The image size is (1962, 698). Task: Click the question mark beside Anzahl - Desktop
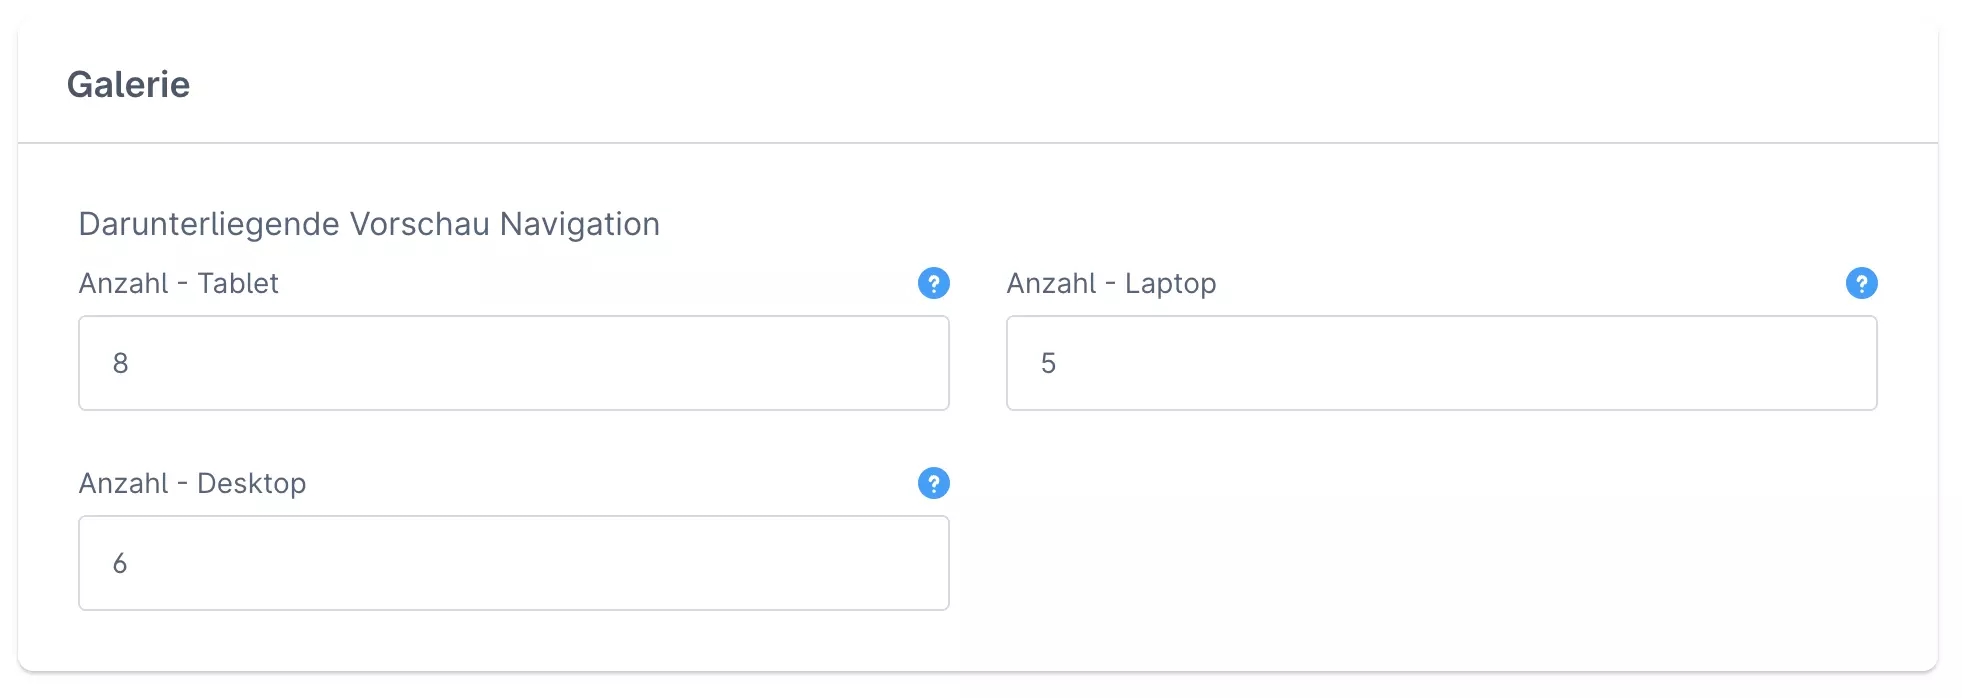coord(933,484)
